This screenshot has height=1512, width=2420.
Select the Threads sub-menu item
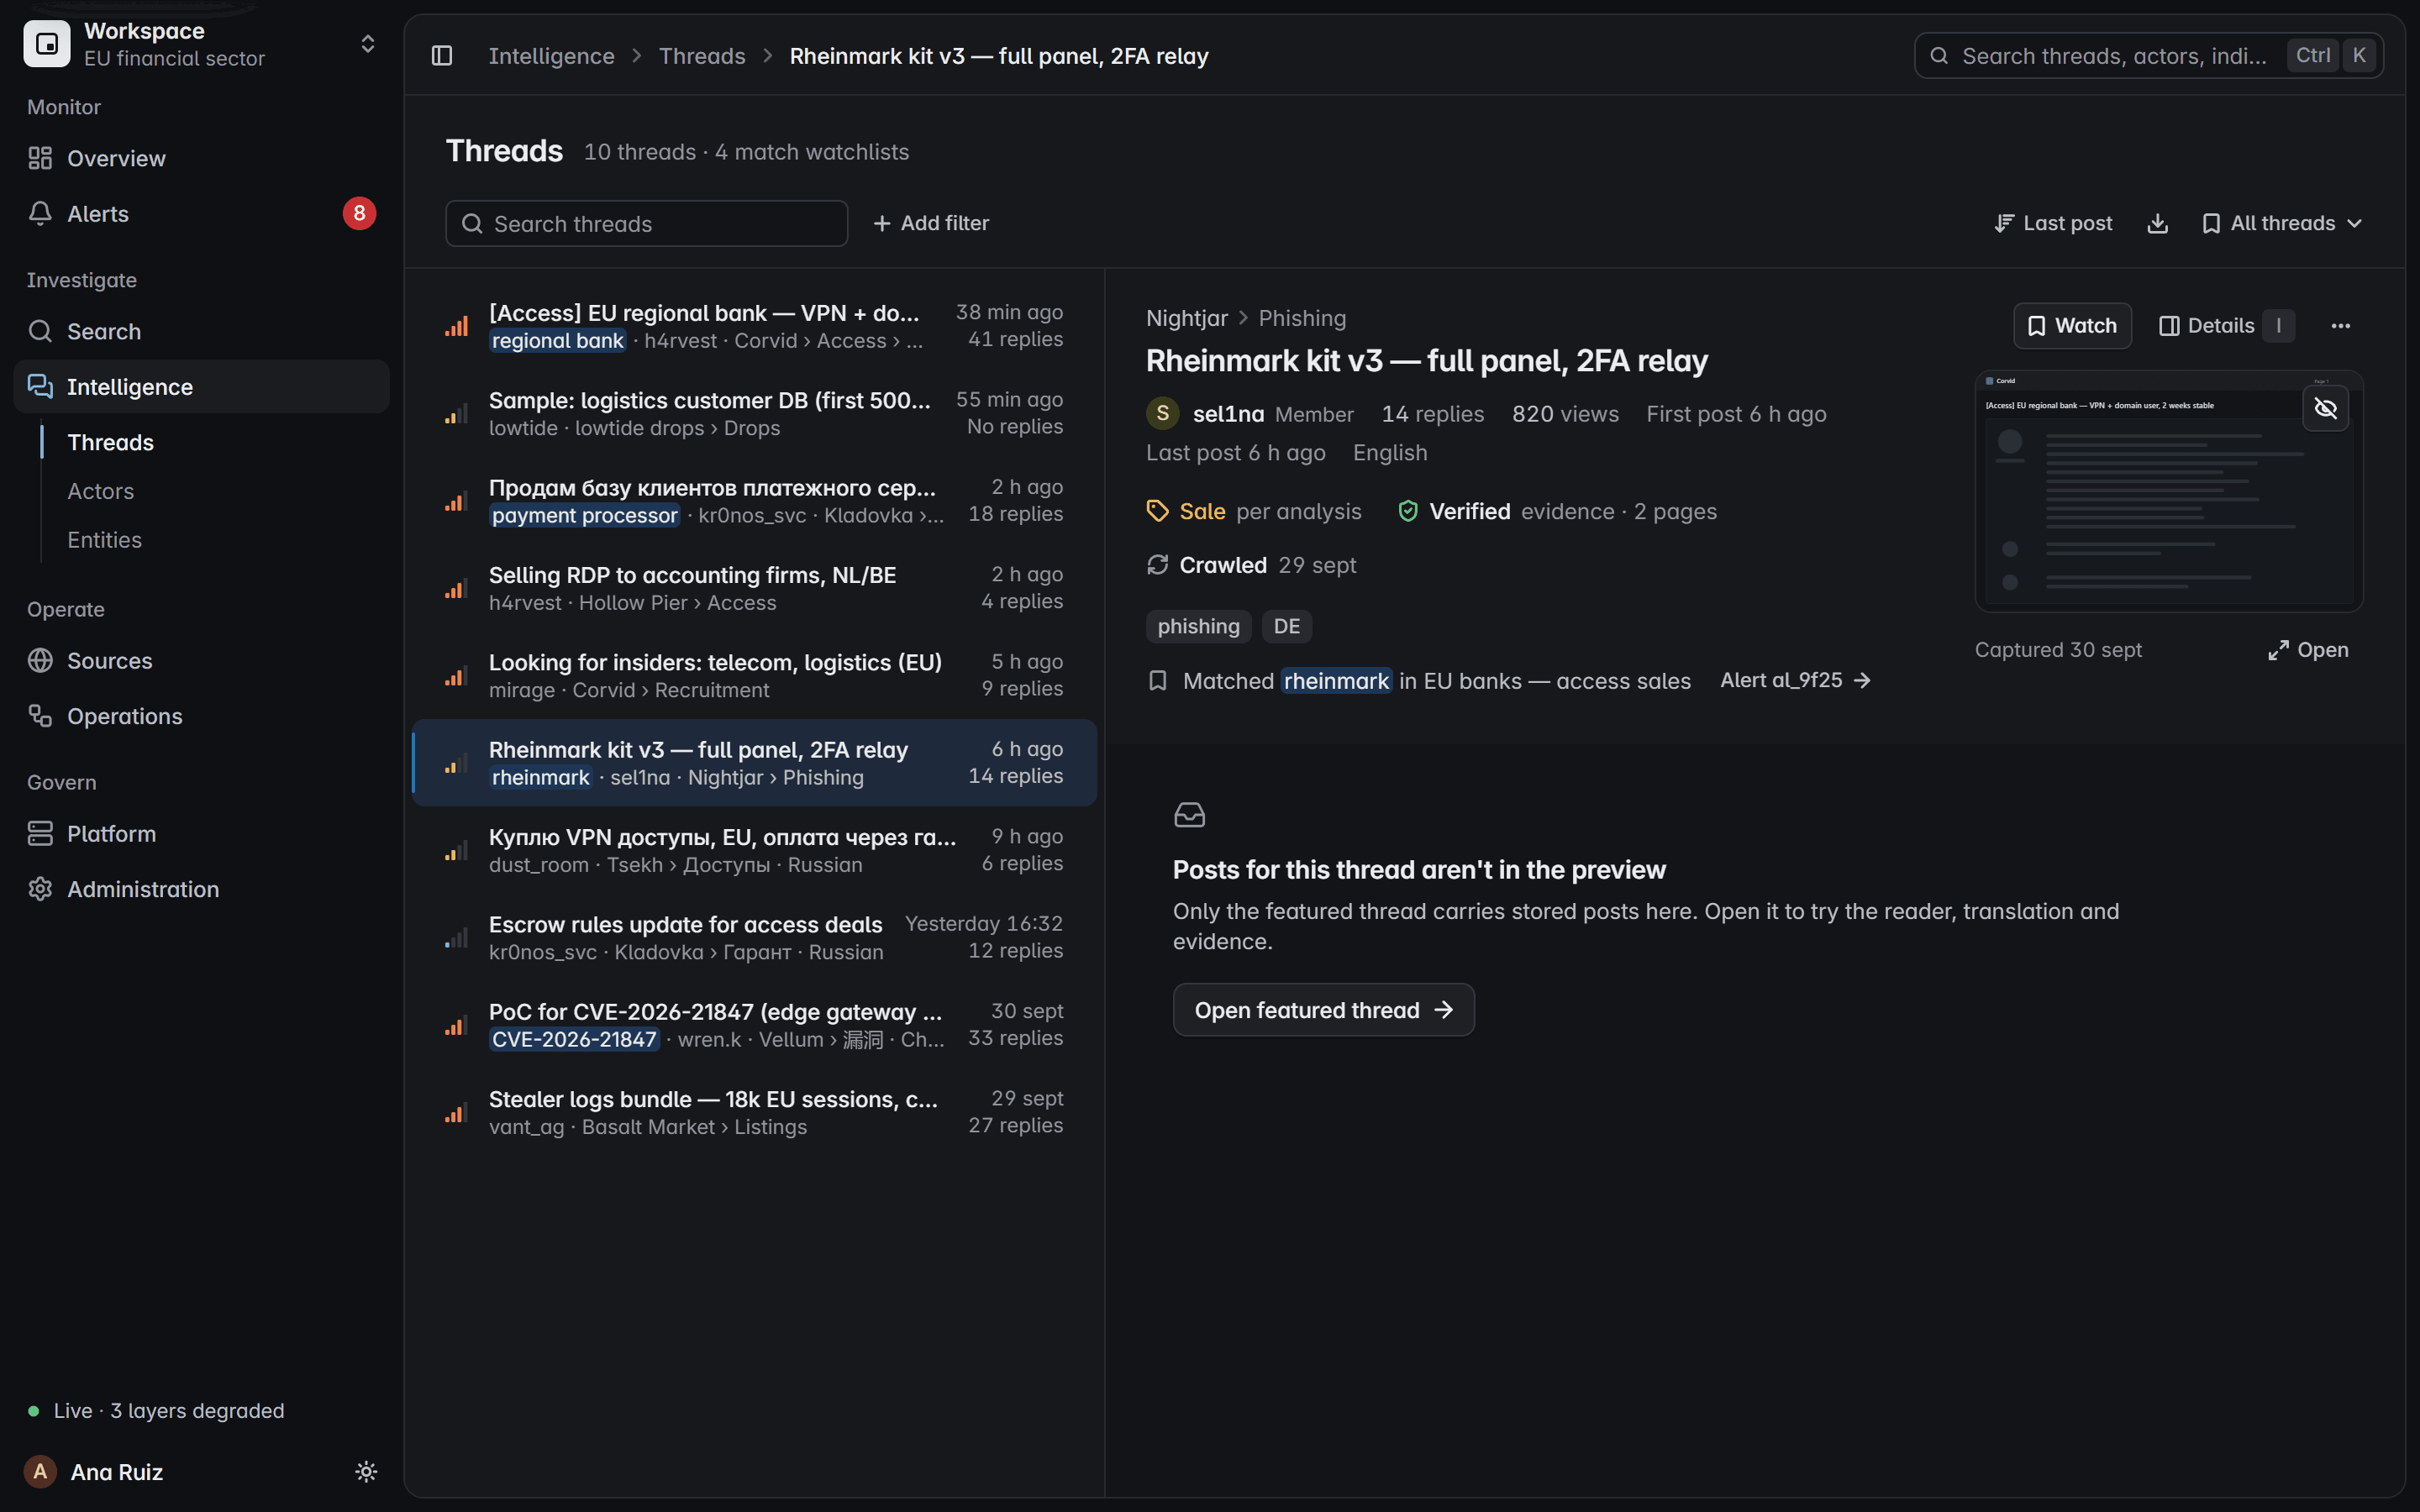pyautogui.click(x=110, y=442)
